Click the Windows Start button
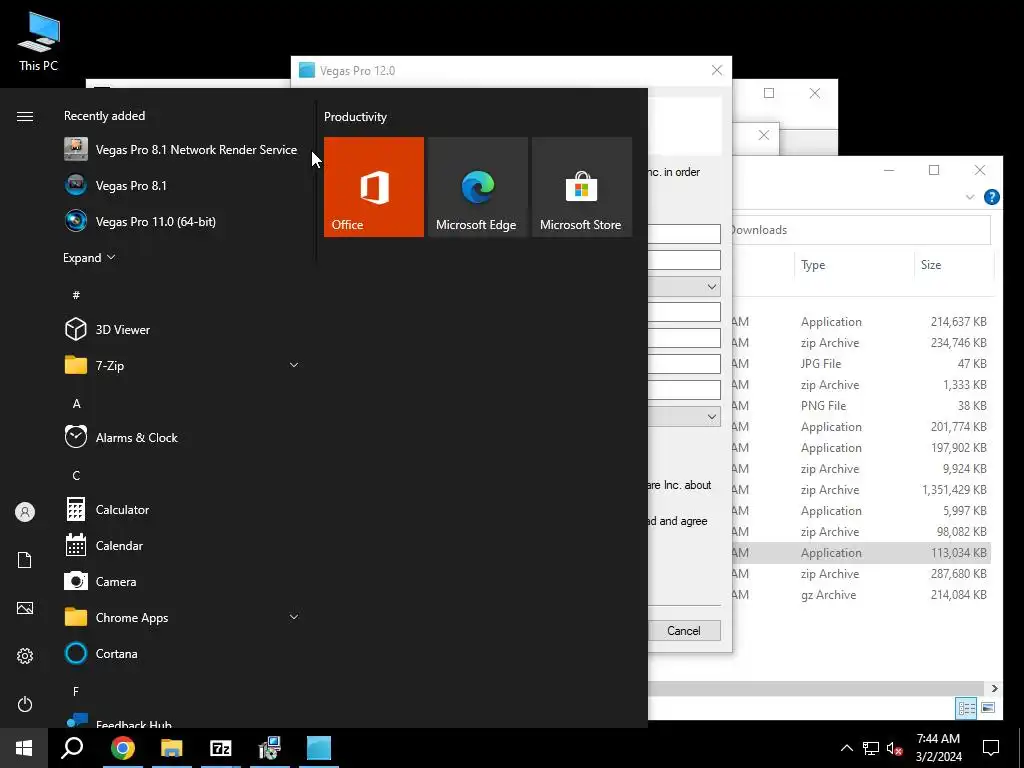 24,748
